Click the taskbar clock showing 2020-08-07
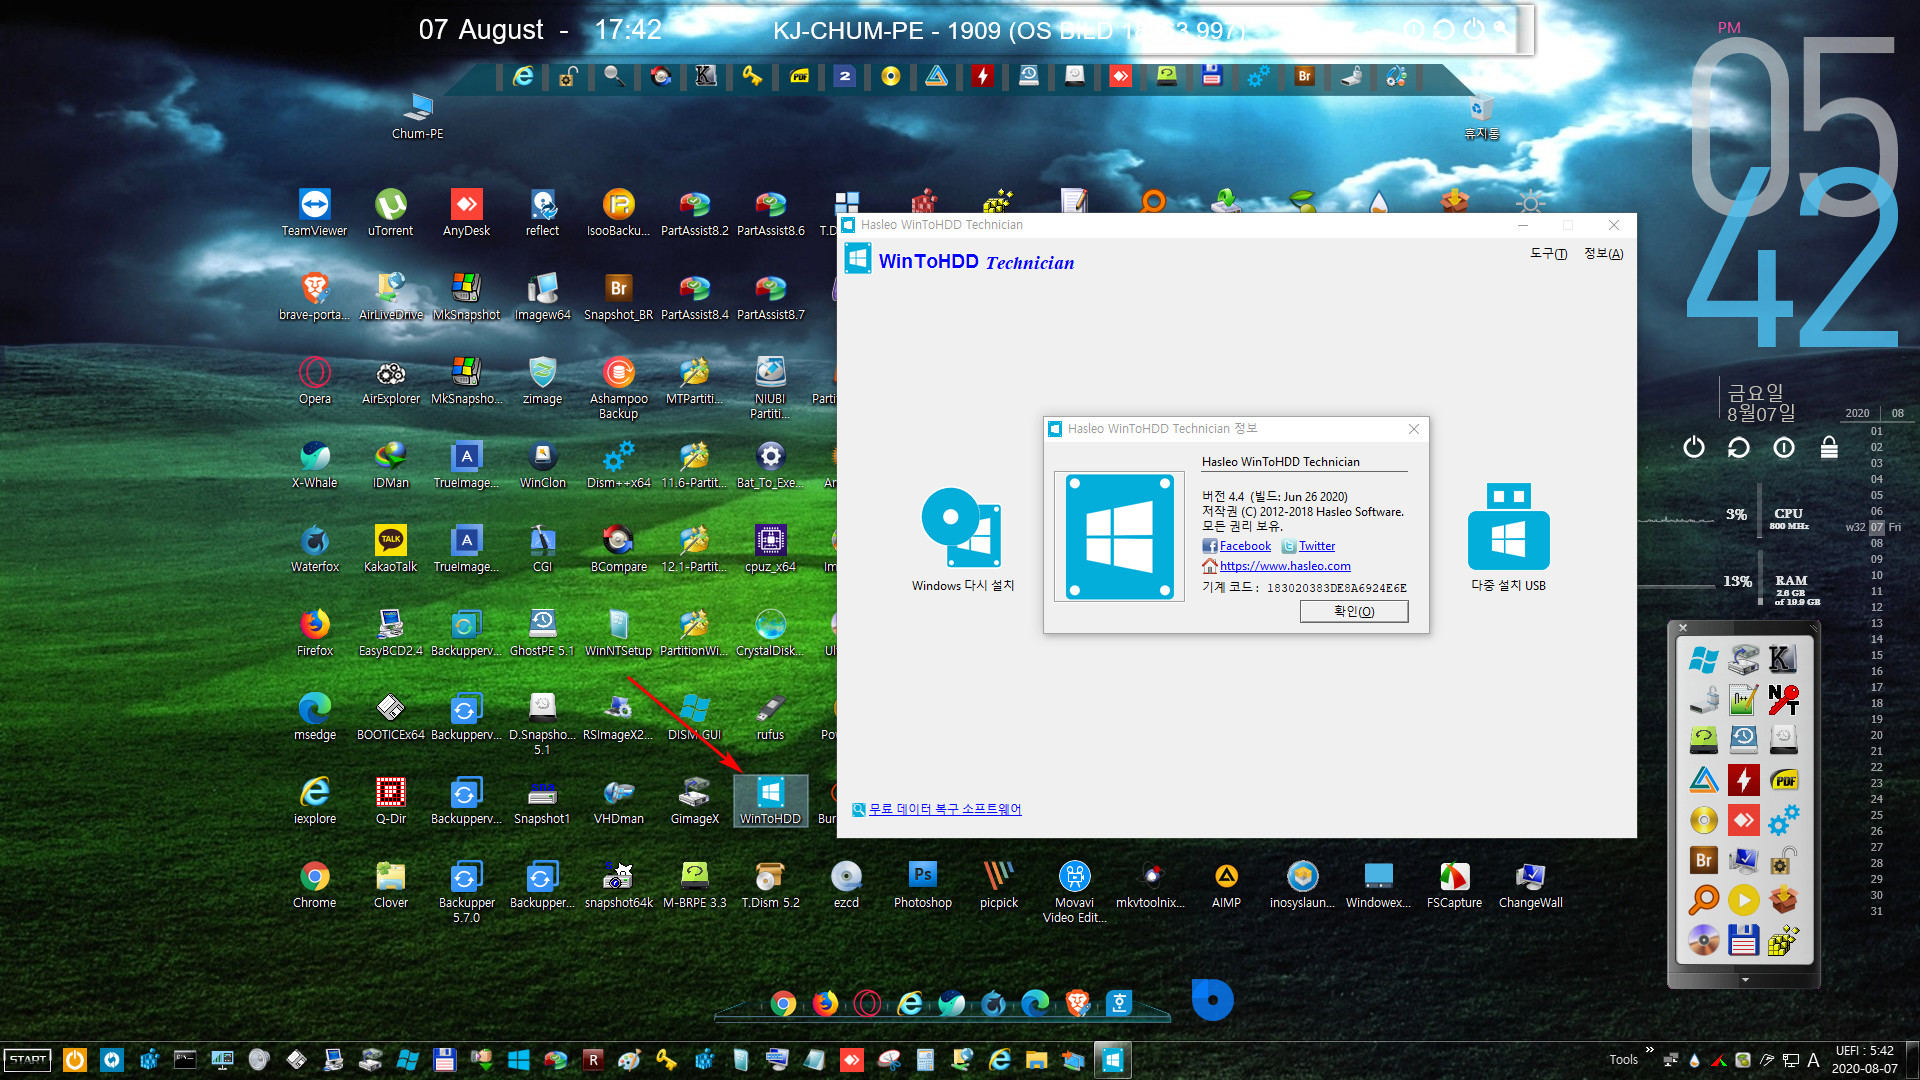The image size is (1920, 1080). pos(1863,1060)
